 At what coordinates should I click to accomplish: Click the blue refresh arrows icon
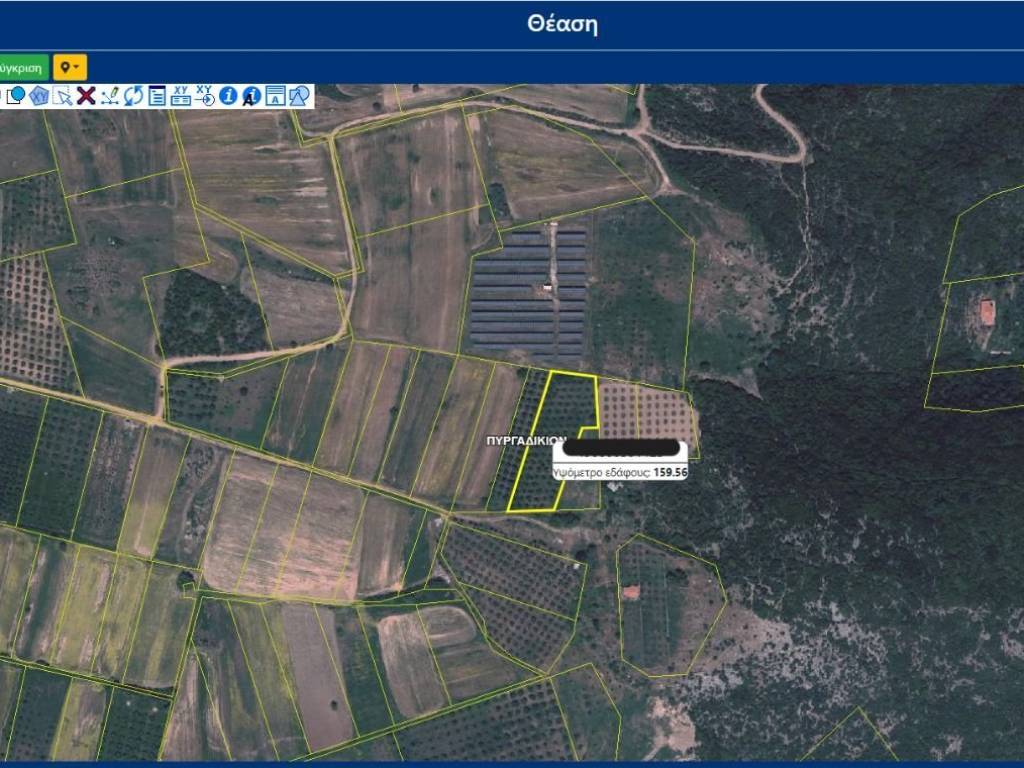[133, 97]
